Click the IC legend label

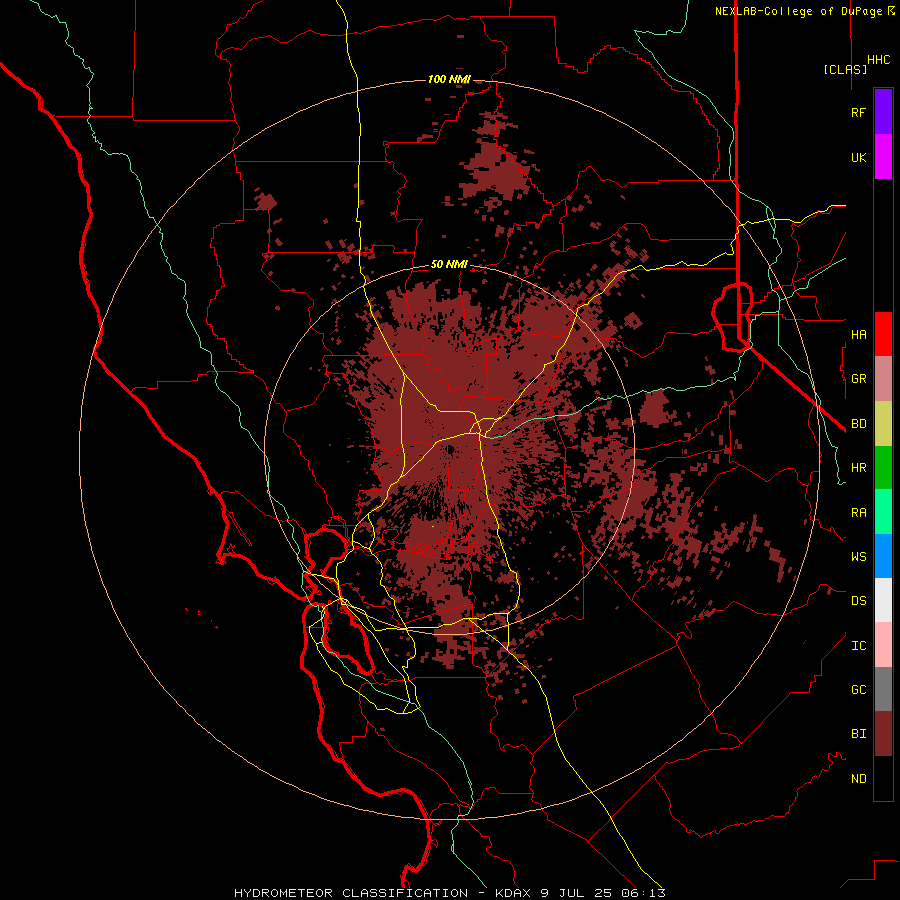tap(858, 645)
